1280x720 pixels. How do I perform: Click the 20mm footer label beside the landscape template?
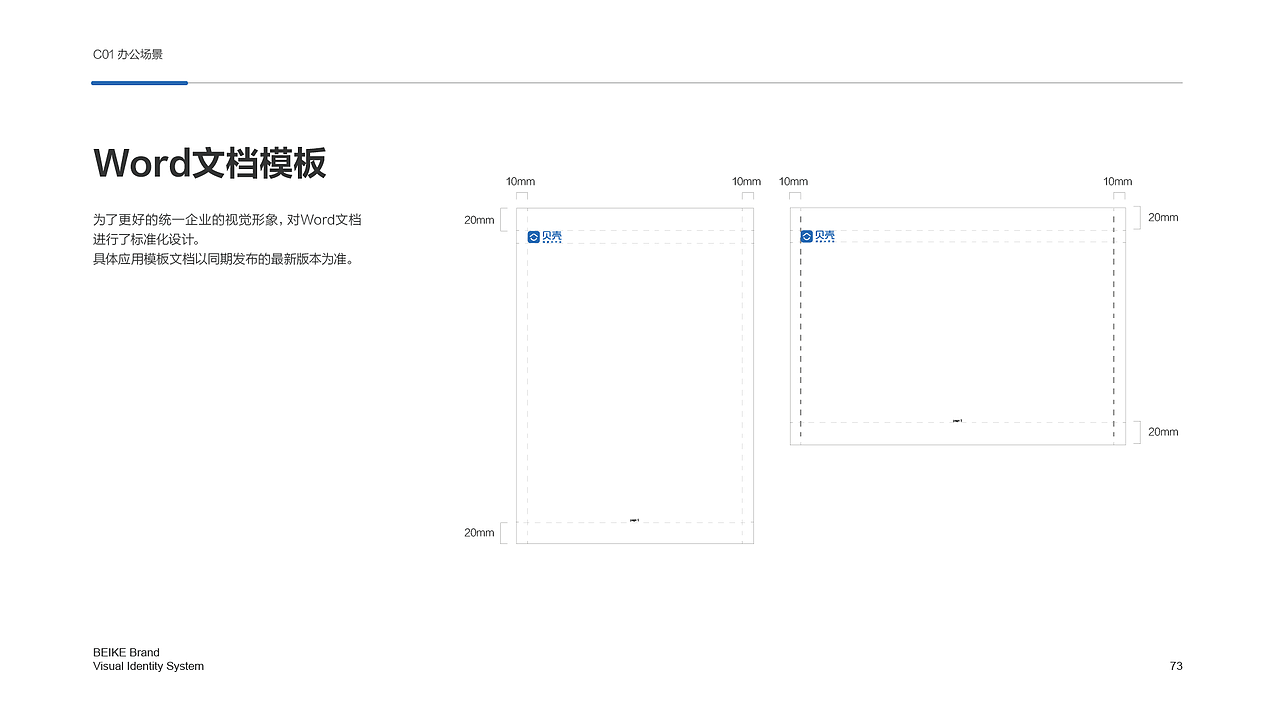(x=1163, y=432)
